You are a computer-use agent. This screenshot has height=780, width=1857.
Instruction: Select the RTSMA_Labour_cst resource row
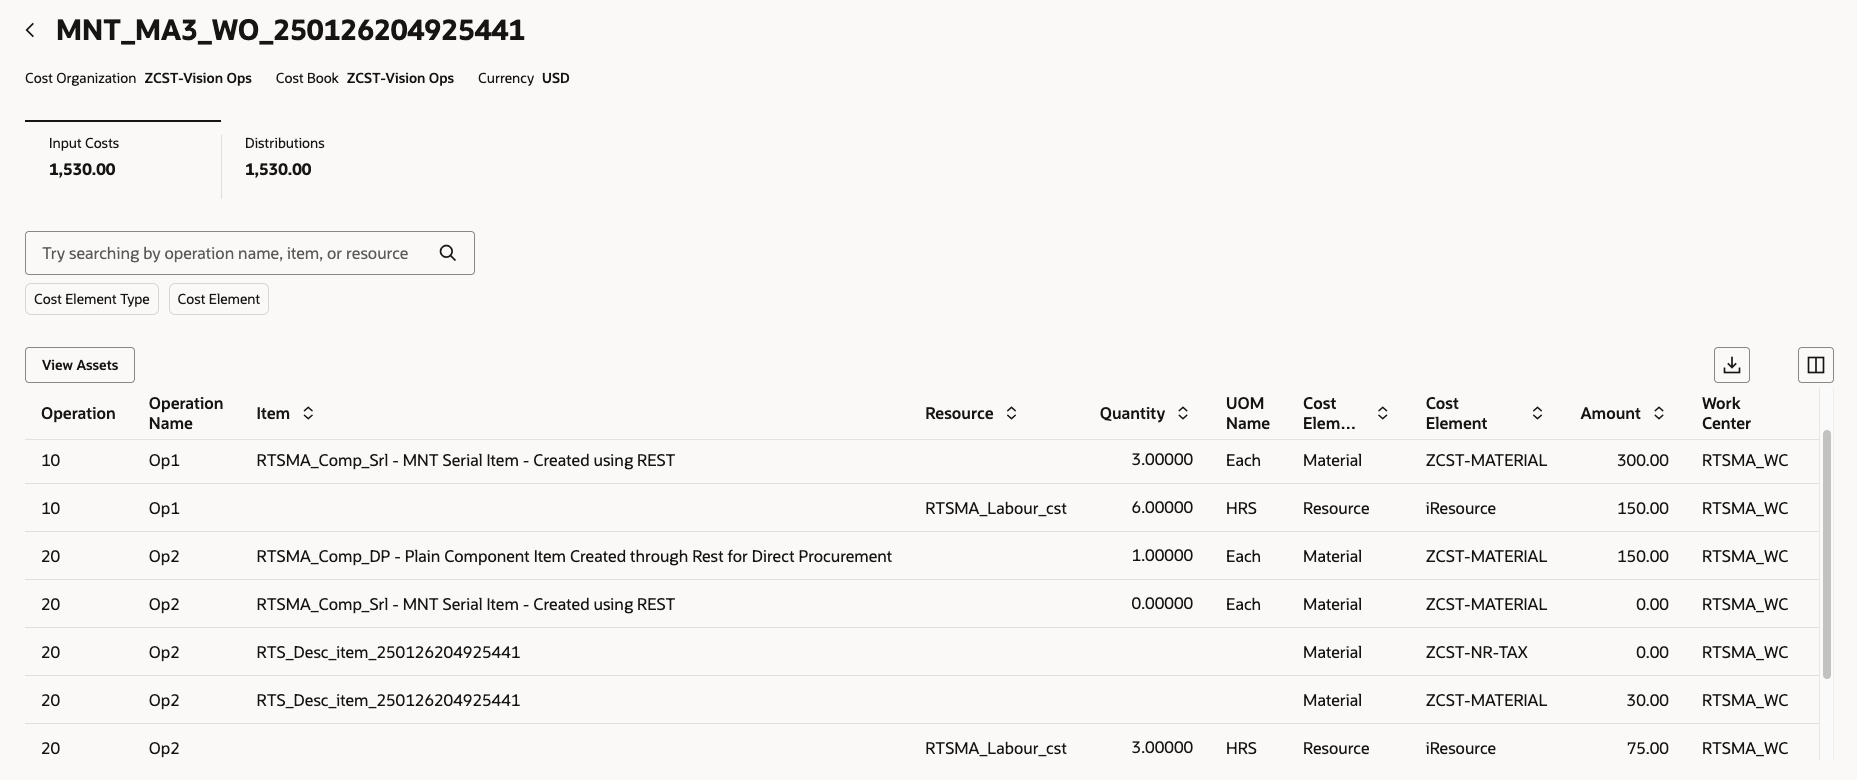click(995, 508)
